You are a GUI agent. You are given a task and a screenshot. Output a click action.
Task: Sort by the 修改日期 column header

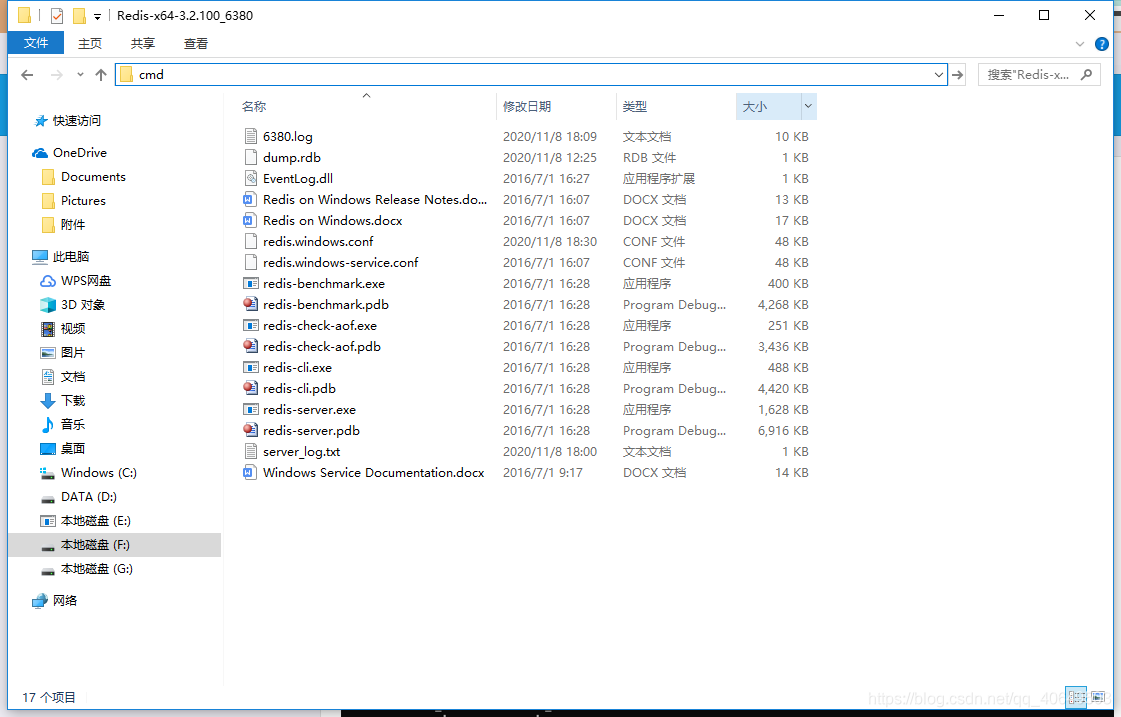(x=527, y=106)
